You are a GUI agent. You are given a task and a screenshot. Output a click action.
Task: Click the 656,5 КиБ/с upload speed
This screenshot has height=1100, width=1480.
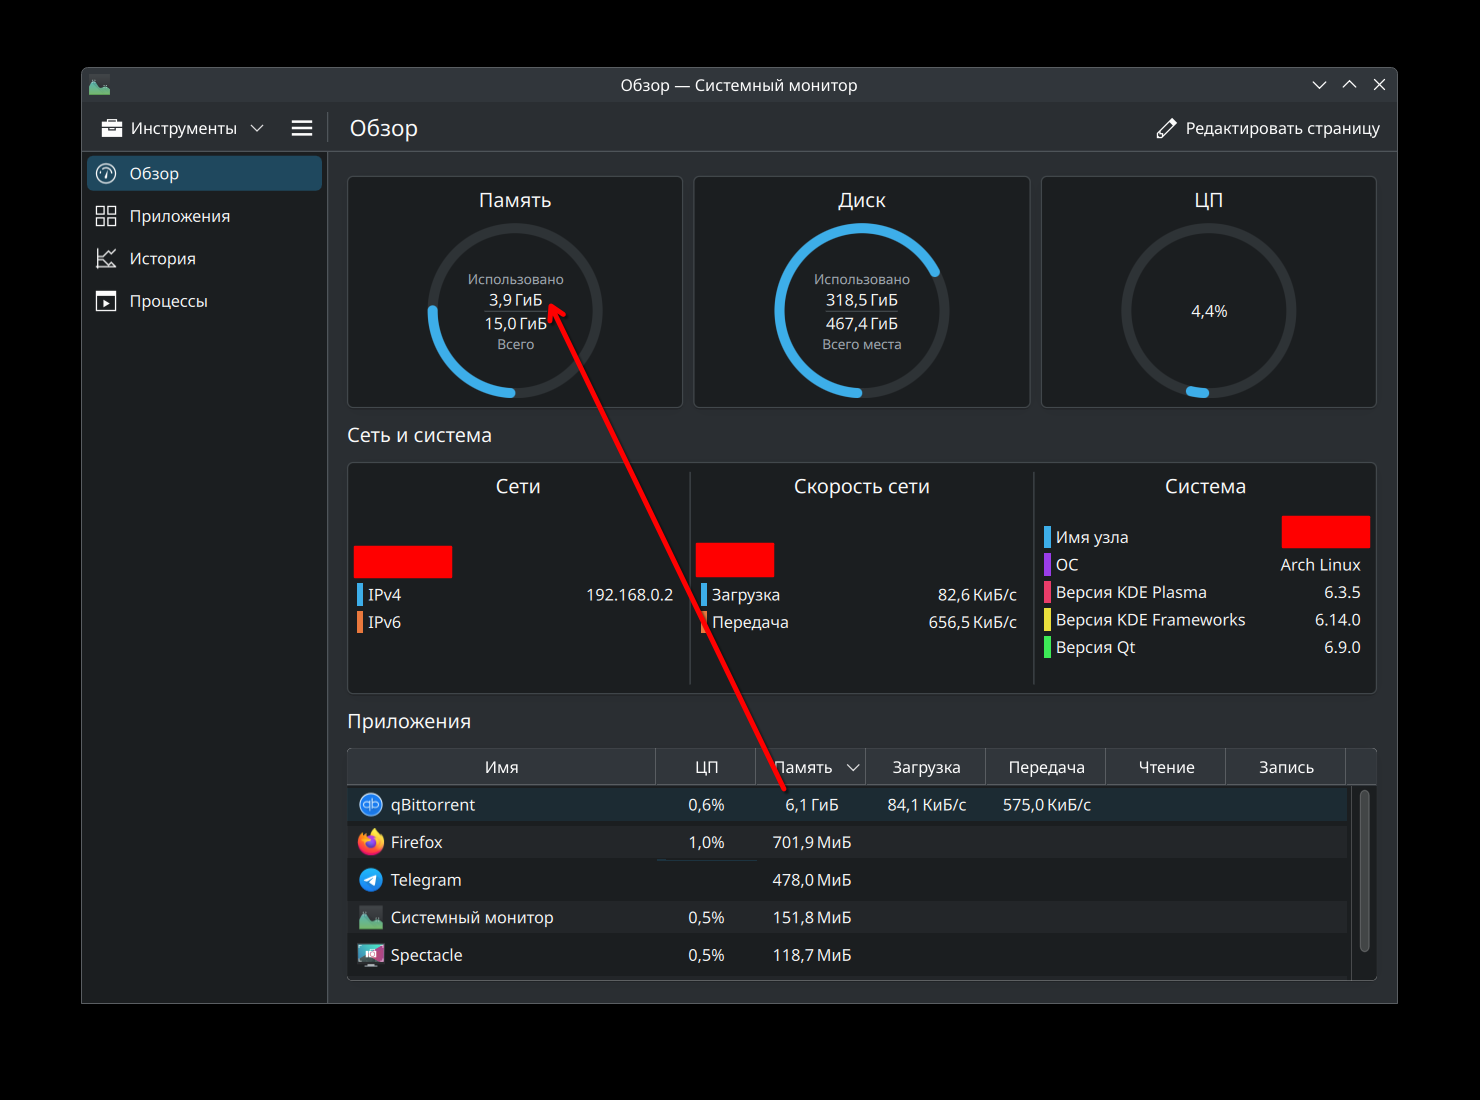point(972,622)
